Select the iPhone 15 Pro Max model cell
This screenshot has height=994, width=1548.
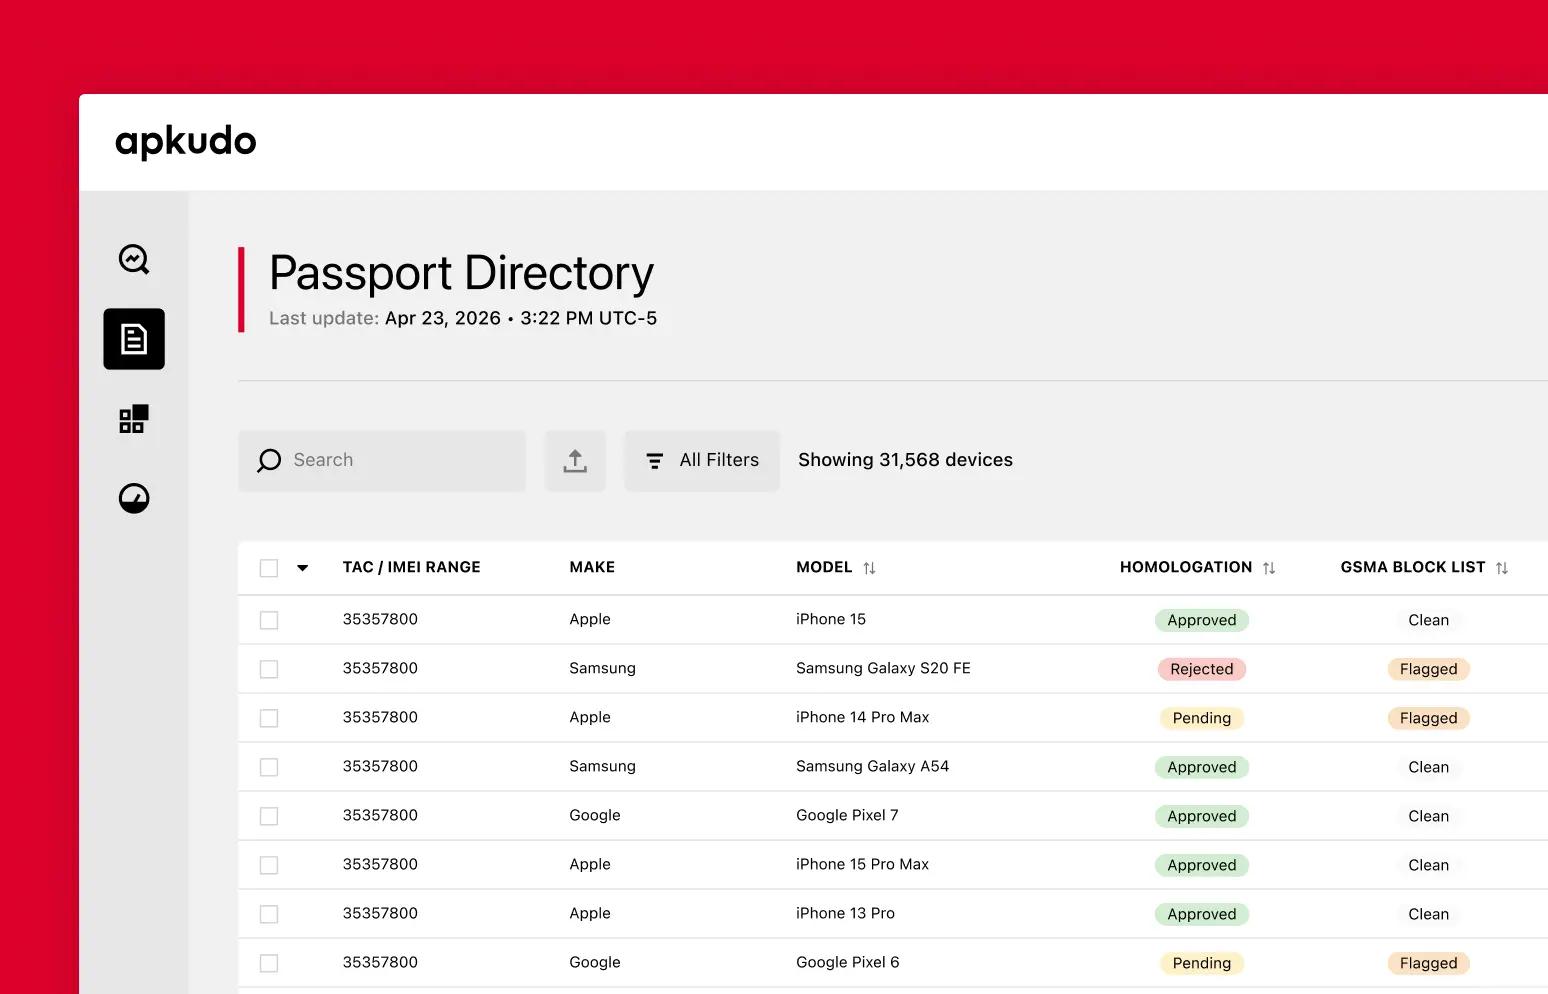862,864
